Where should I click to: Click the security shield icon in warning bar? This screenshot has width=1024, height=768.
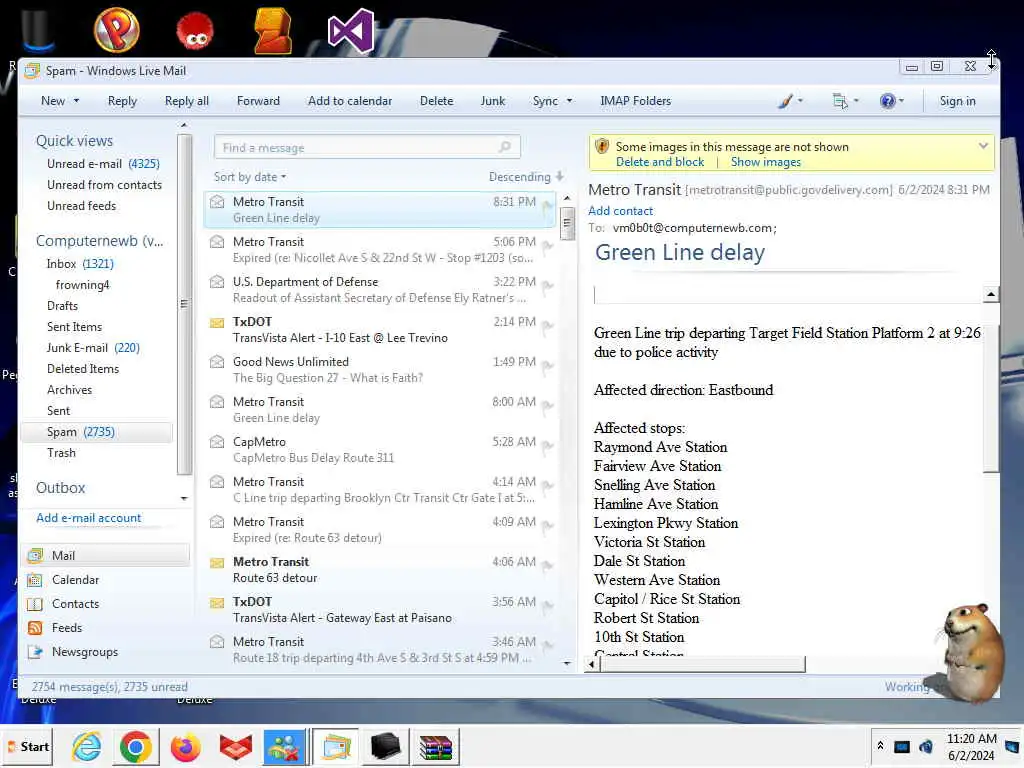pos(602,146)
